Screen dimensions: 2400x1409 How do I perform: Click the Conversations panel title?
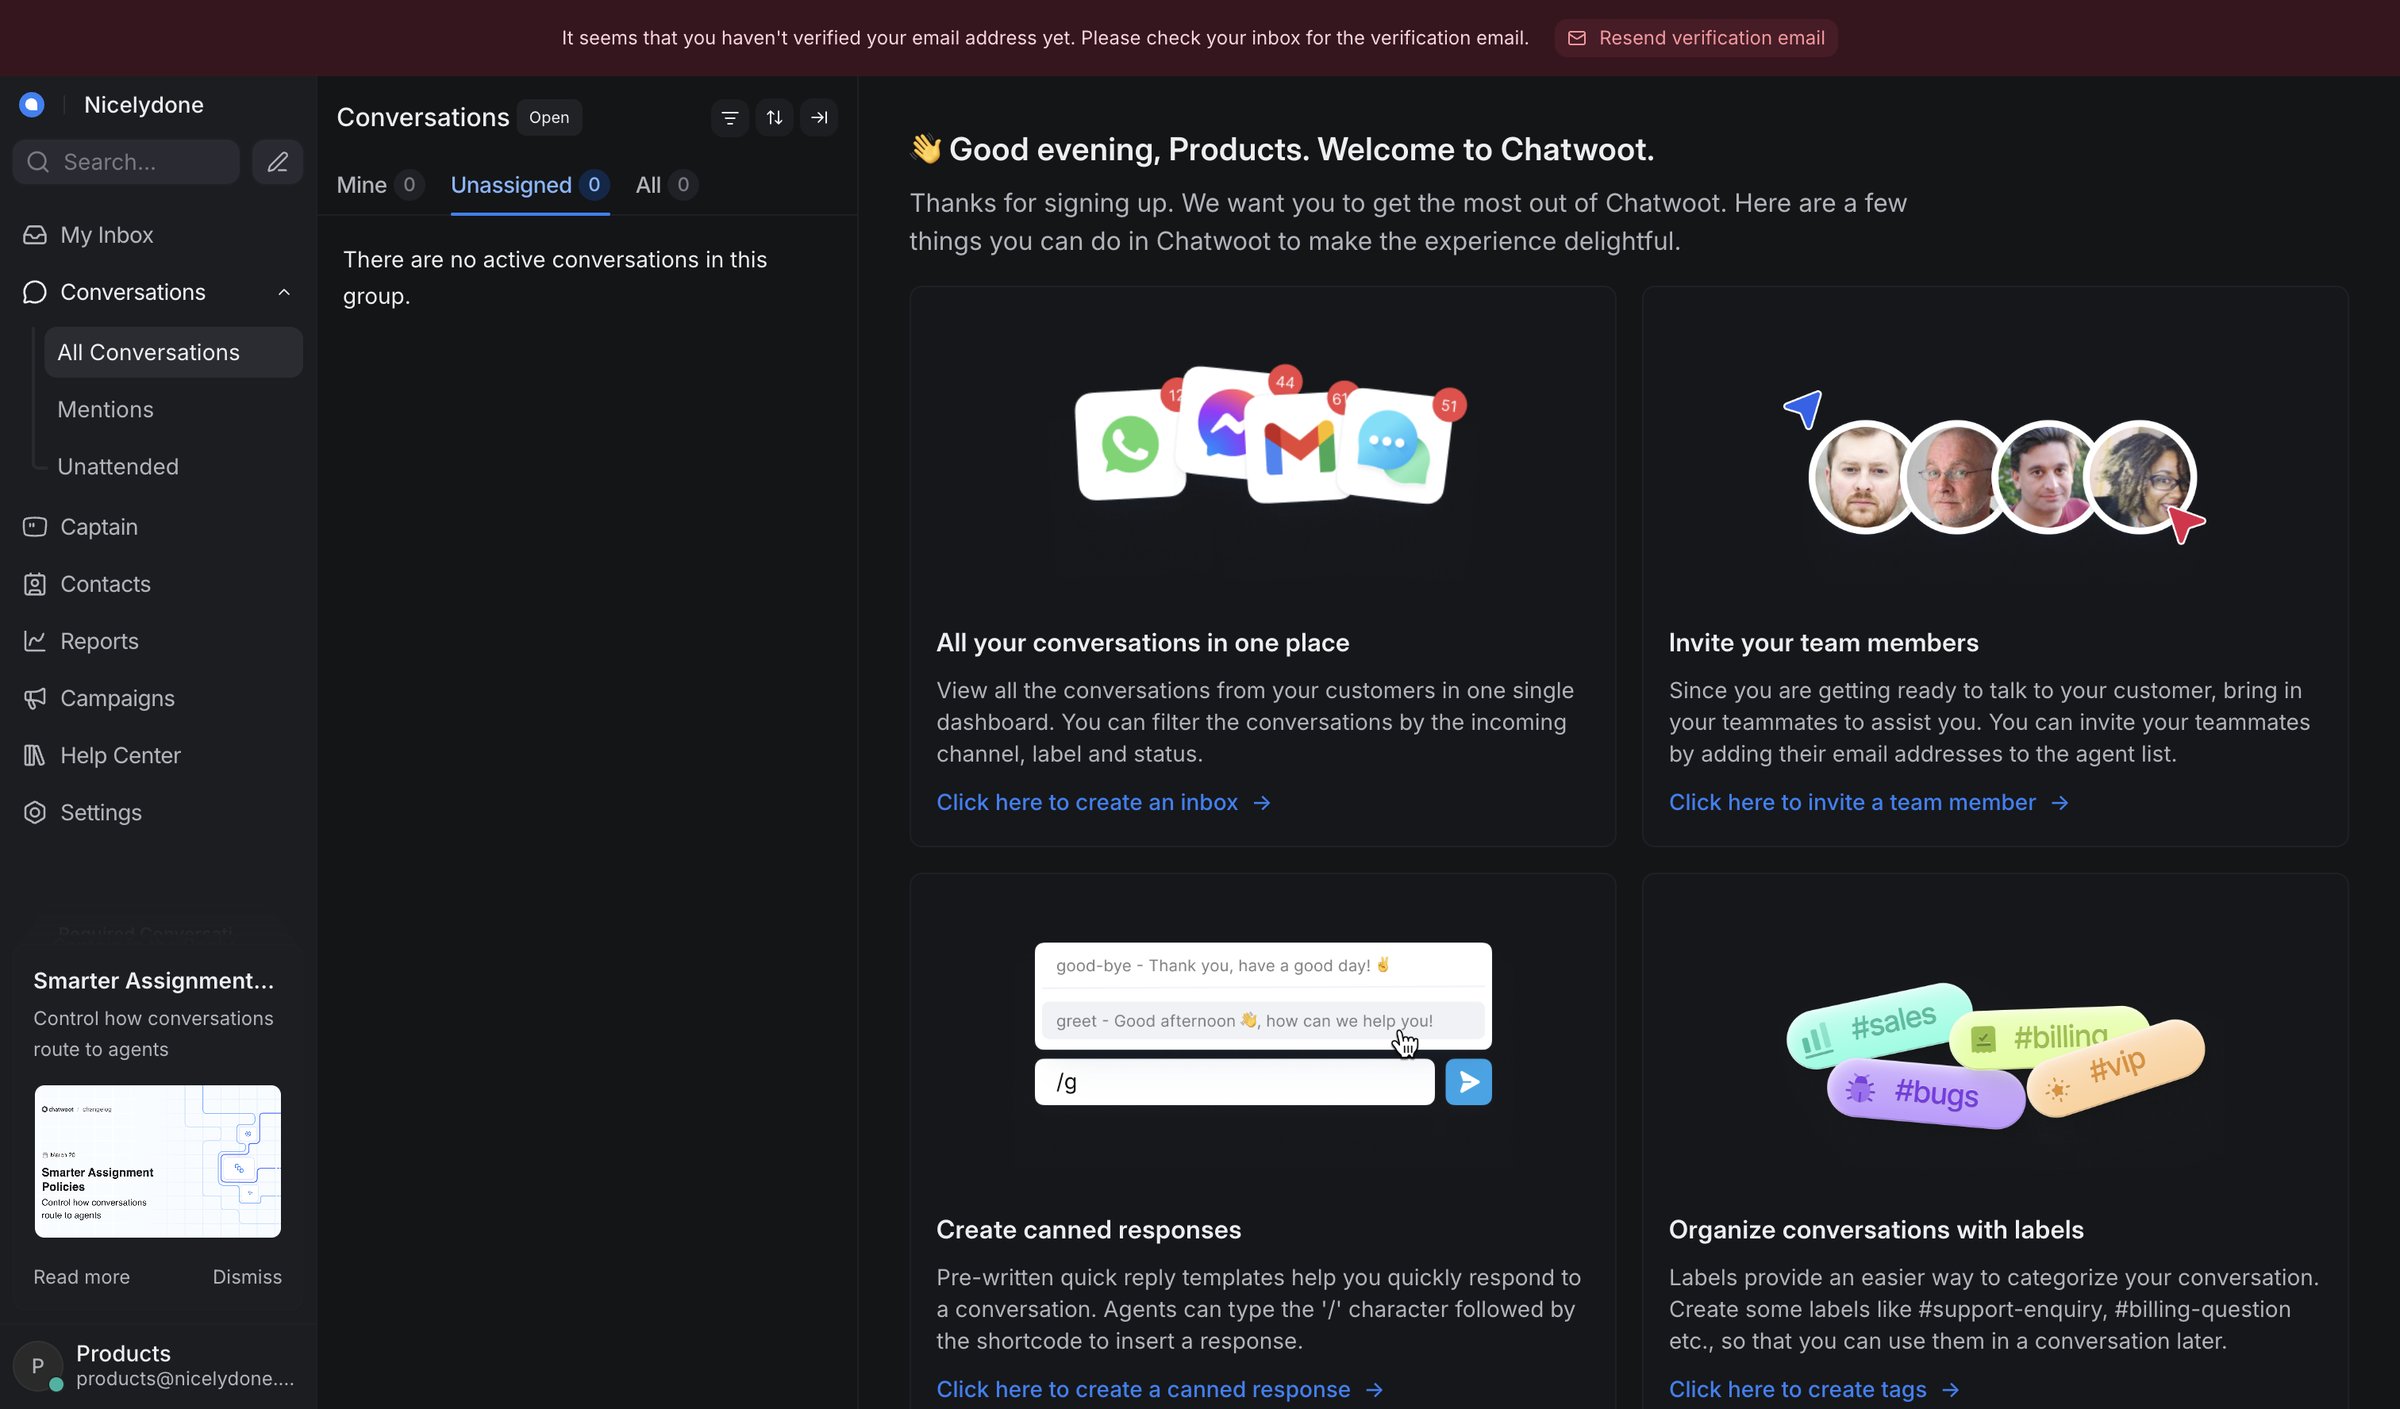pos(423,117)
